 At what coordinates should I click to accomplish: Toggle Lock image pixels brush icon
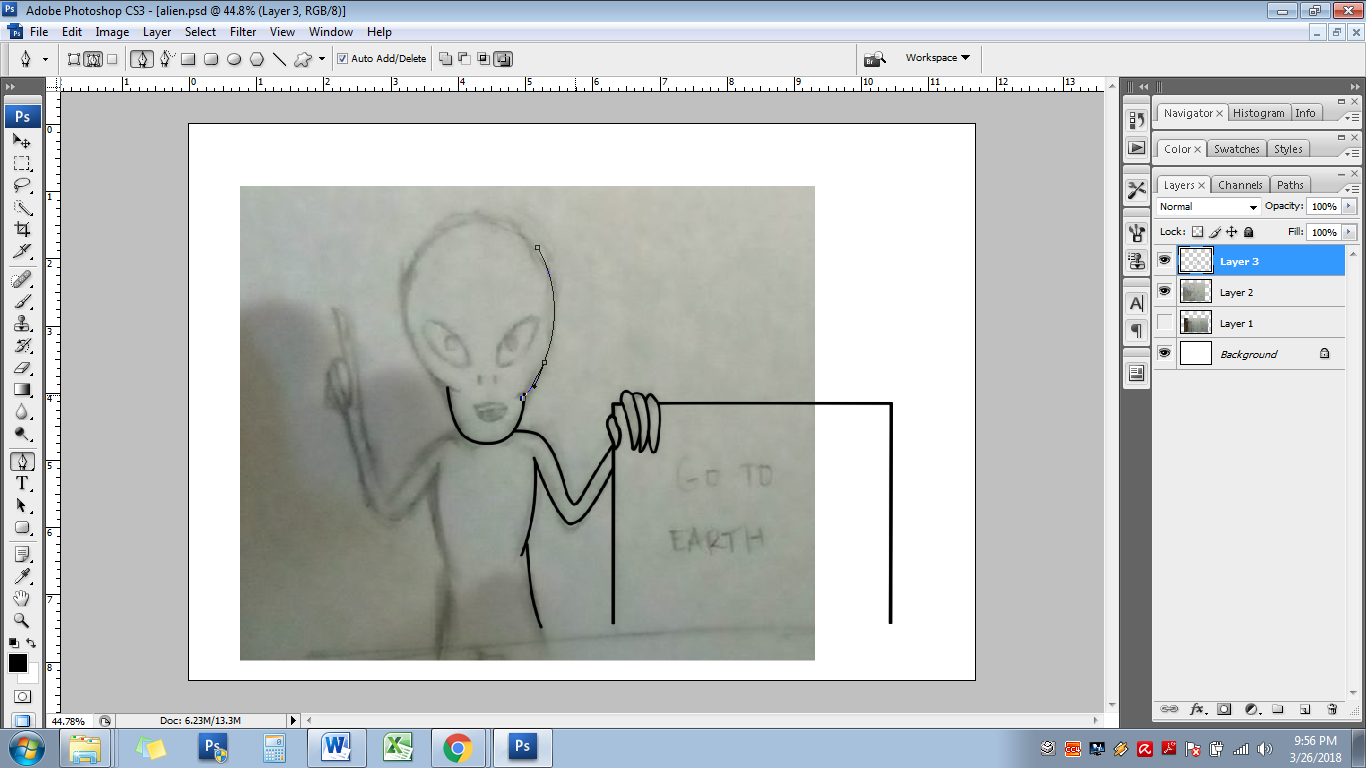coord(1214,232)
